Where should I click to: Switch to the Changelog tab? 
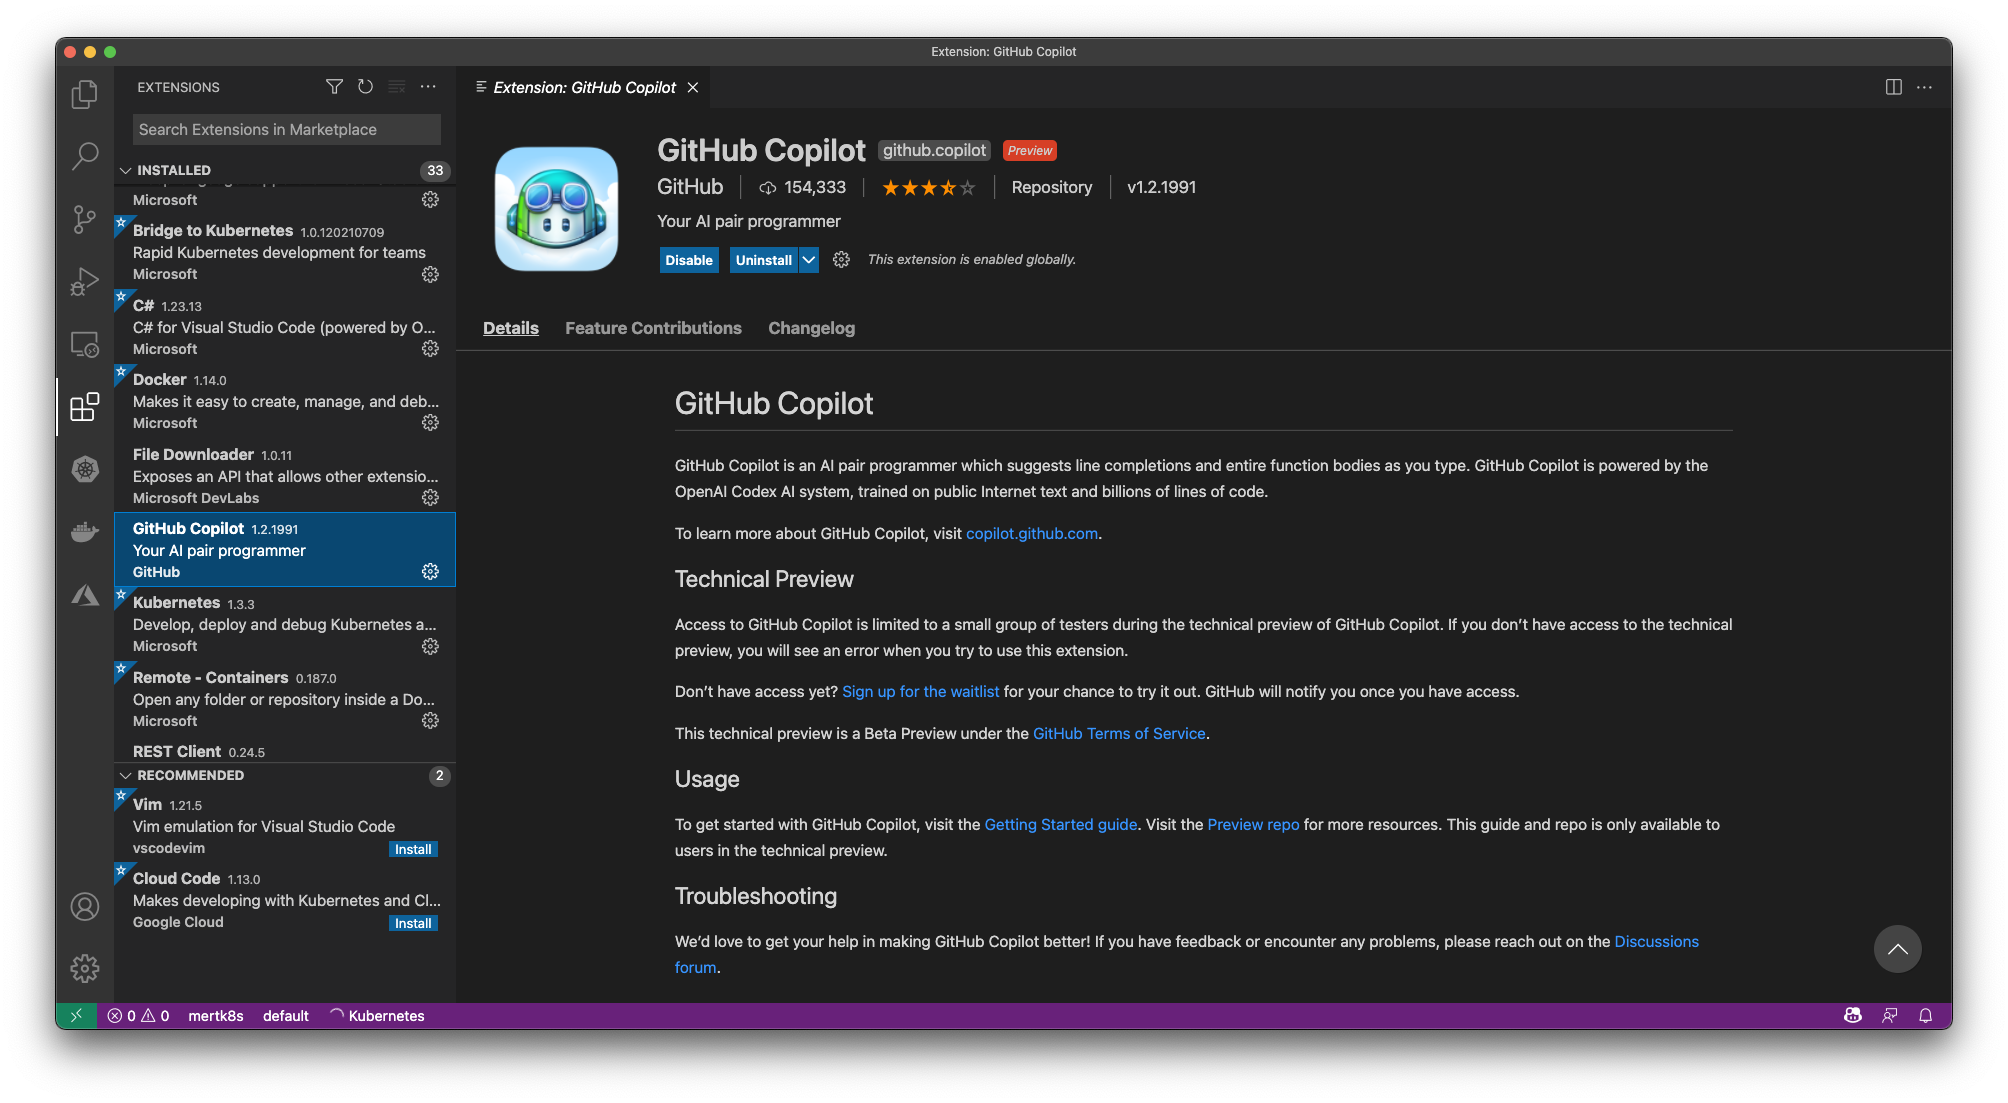[x=811, y=328]
